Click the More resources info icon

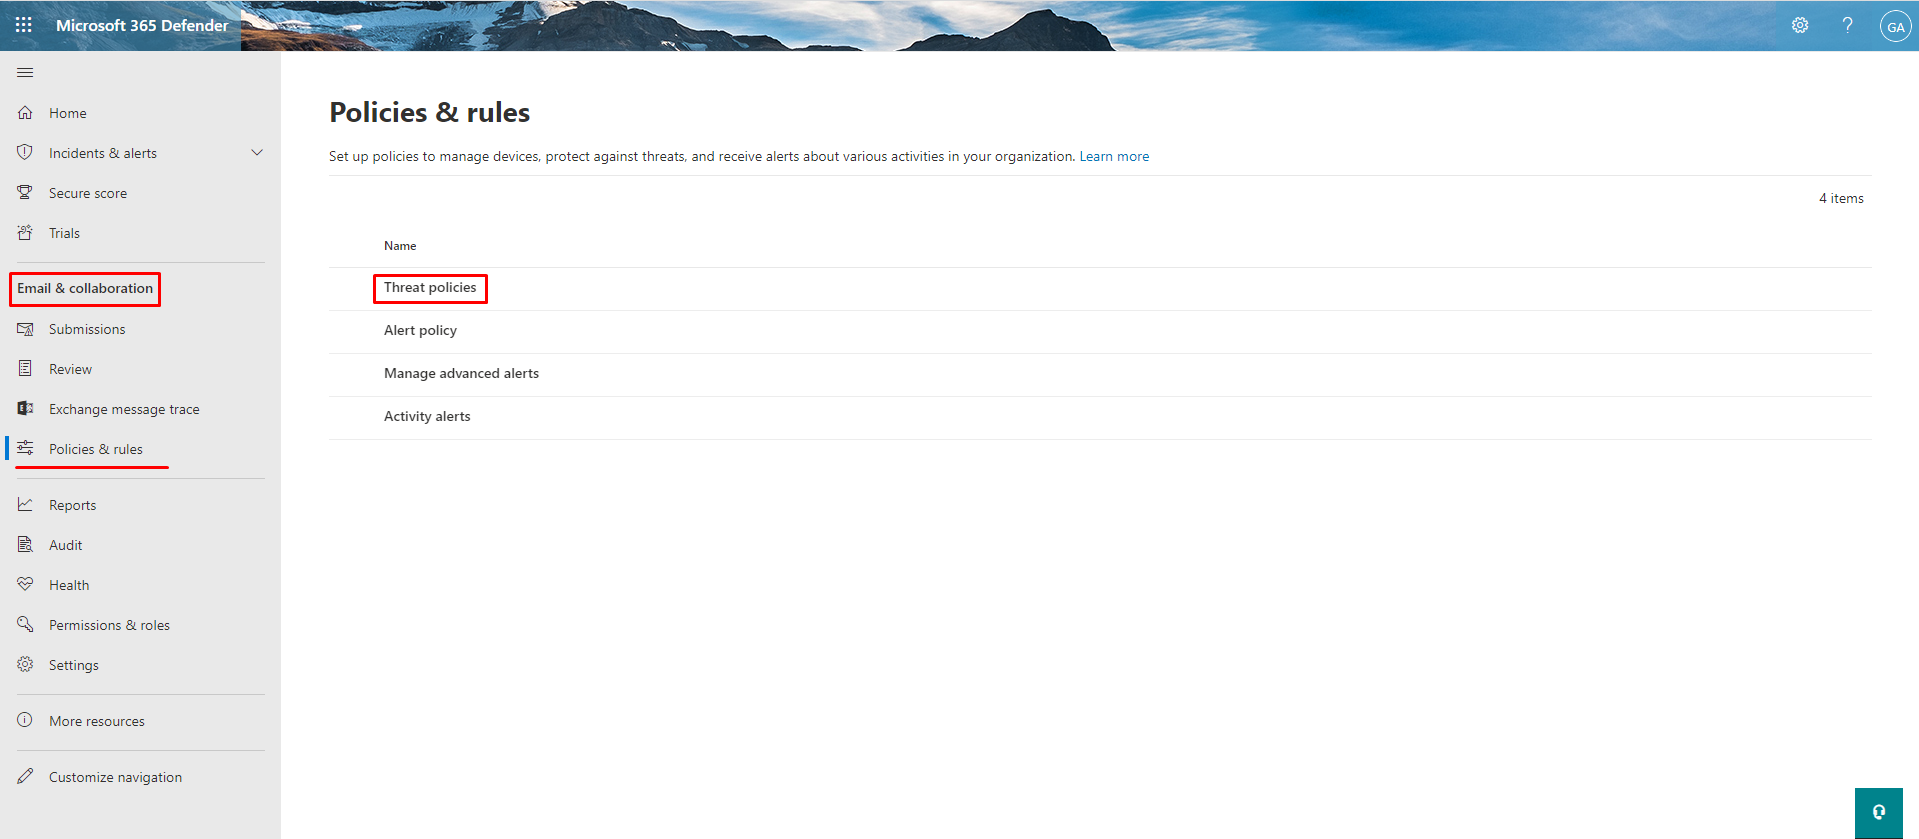[25, 721]
